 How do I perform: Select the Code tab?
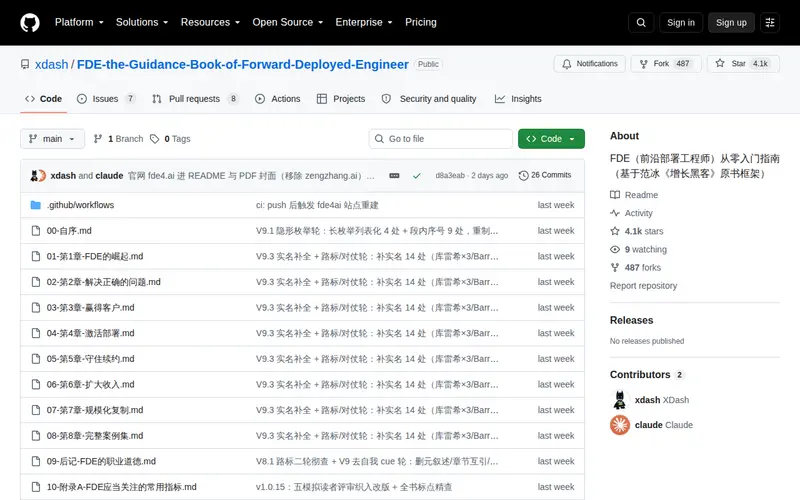[43, 99]
